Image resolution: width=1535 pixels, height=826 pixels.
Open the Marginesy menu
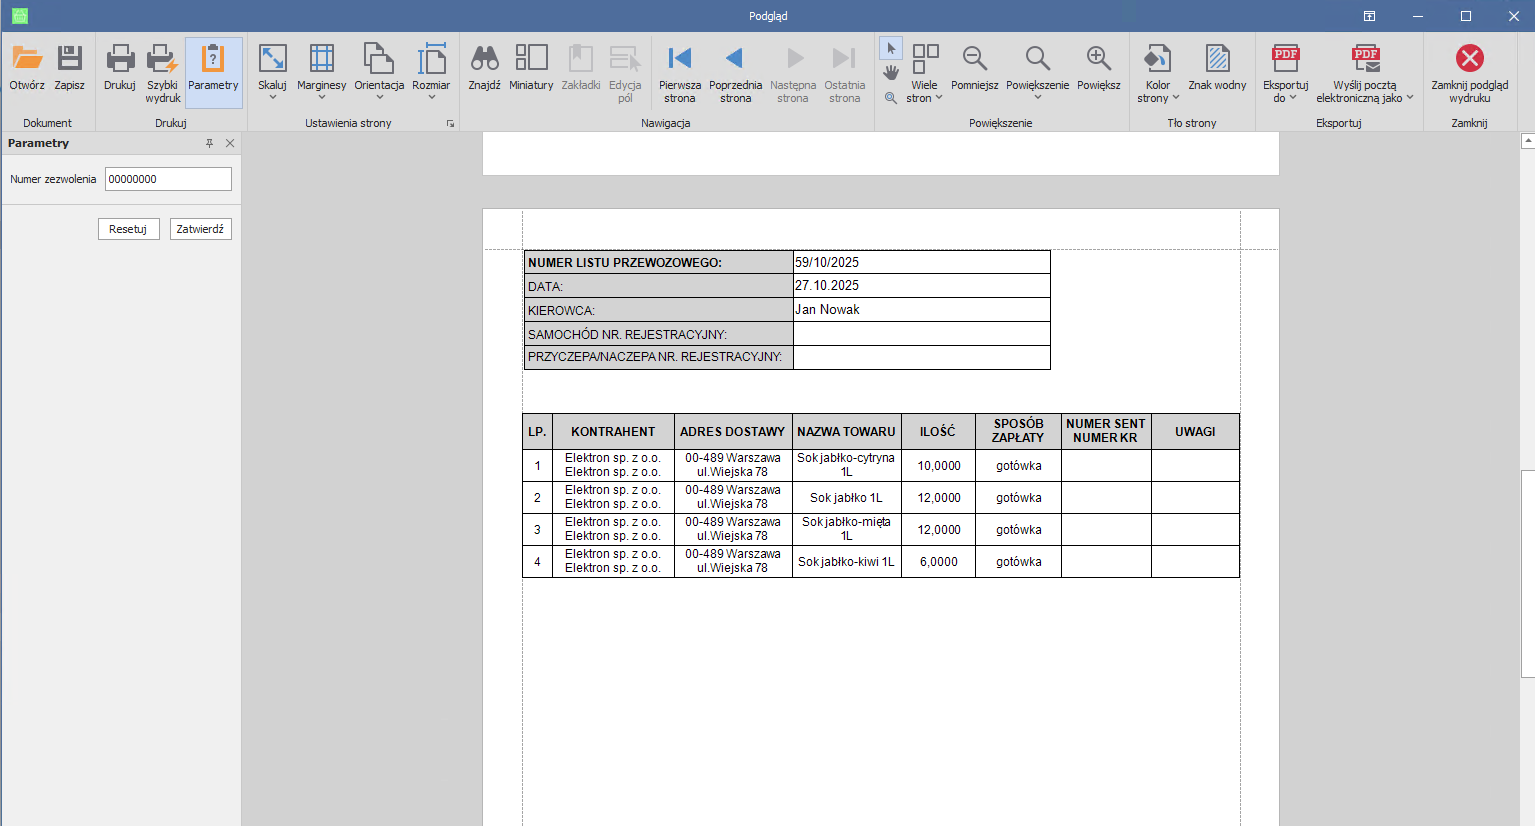321,72
